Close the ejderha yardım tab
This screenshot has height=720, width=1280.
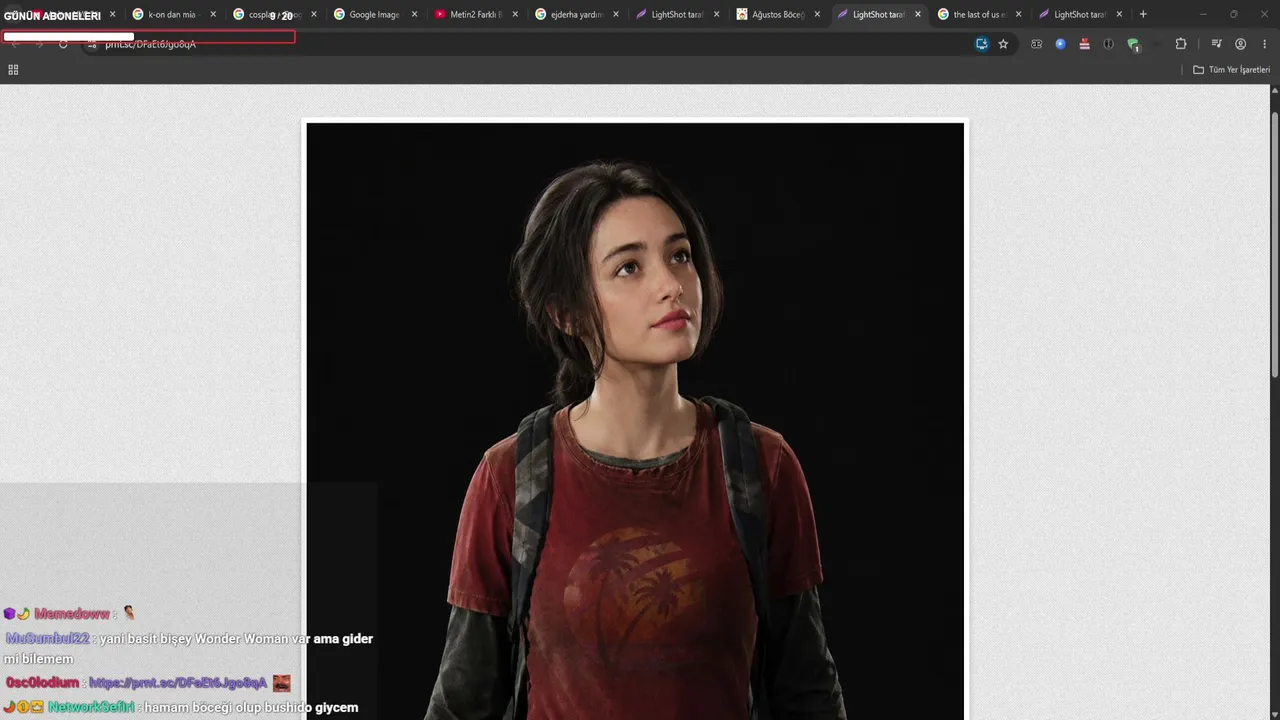click(x=616, y=15)
